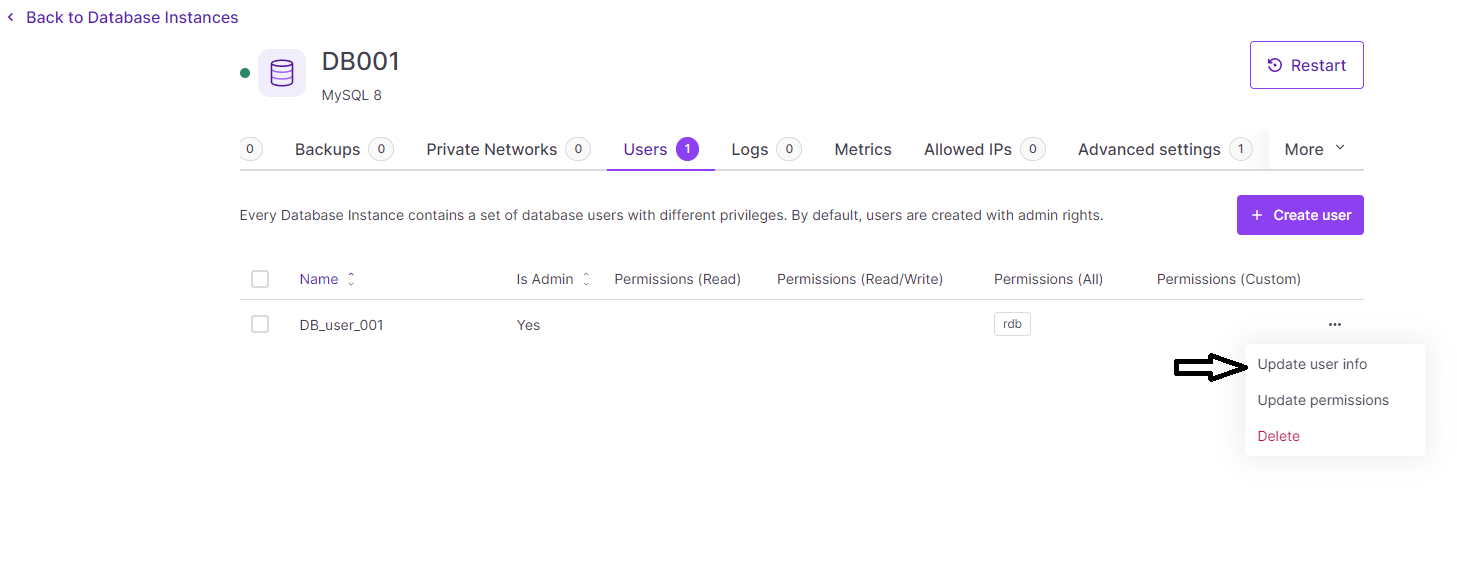
Task: Click the three-dot actions icon for DB_user_001
Action: 1335,325
